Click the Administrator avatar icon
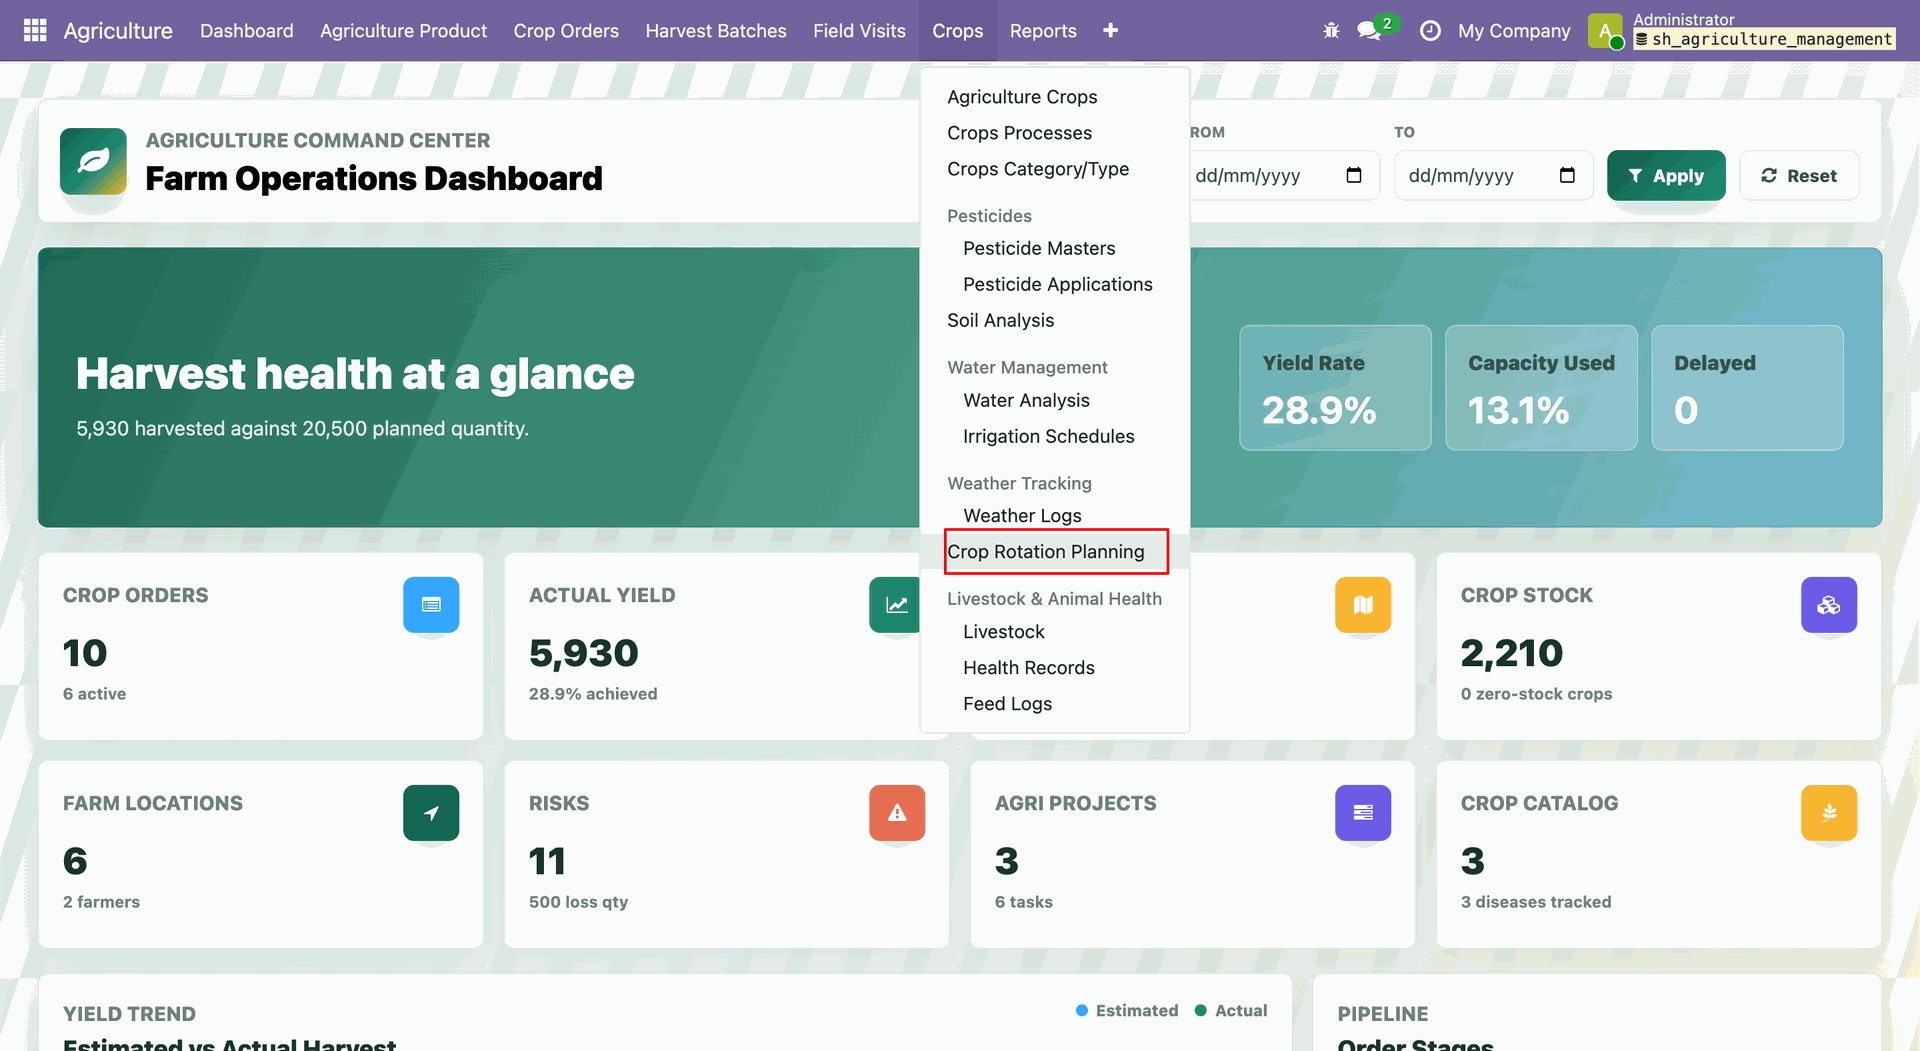This screenshot has width=1920, height=1051. (1605, 31)
